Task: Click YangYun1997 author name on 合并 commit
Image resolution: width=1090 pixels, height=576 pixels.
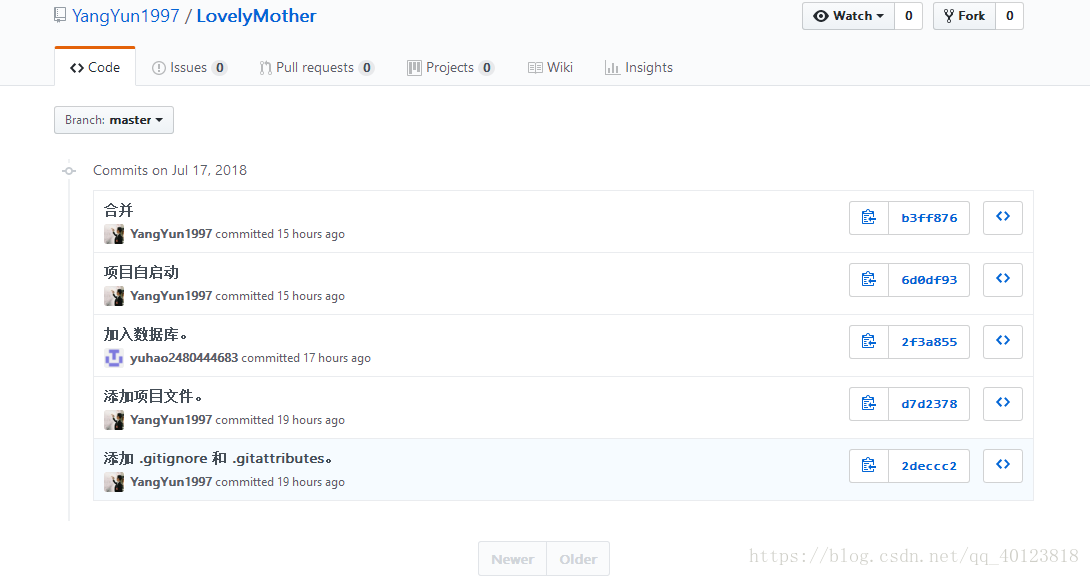Action: (171, 234)
